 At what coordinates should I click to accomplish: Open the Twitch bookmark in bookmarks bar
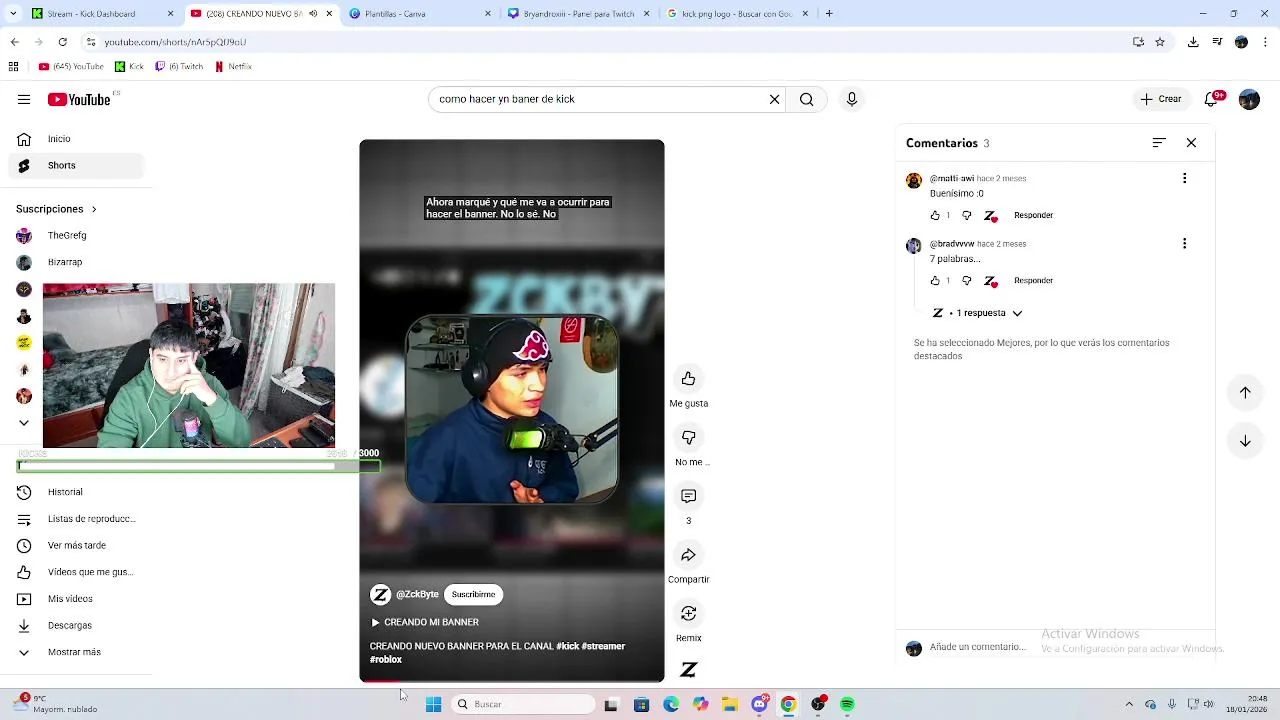pos(179,67)
